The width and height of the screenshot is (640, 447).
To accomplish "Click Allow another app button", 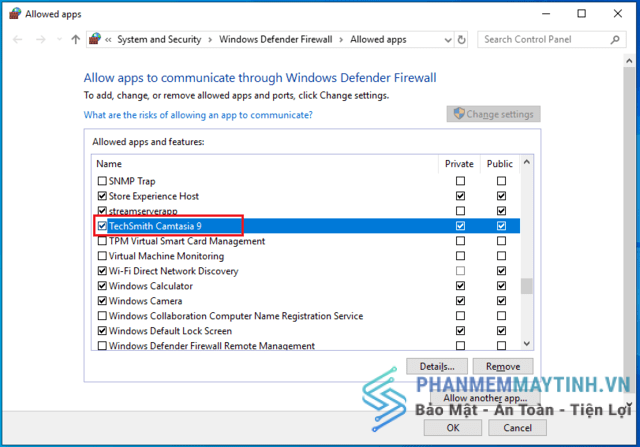I will pyautogui.click(x=485, y=398).
